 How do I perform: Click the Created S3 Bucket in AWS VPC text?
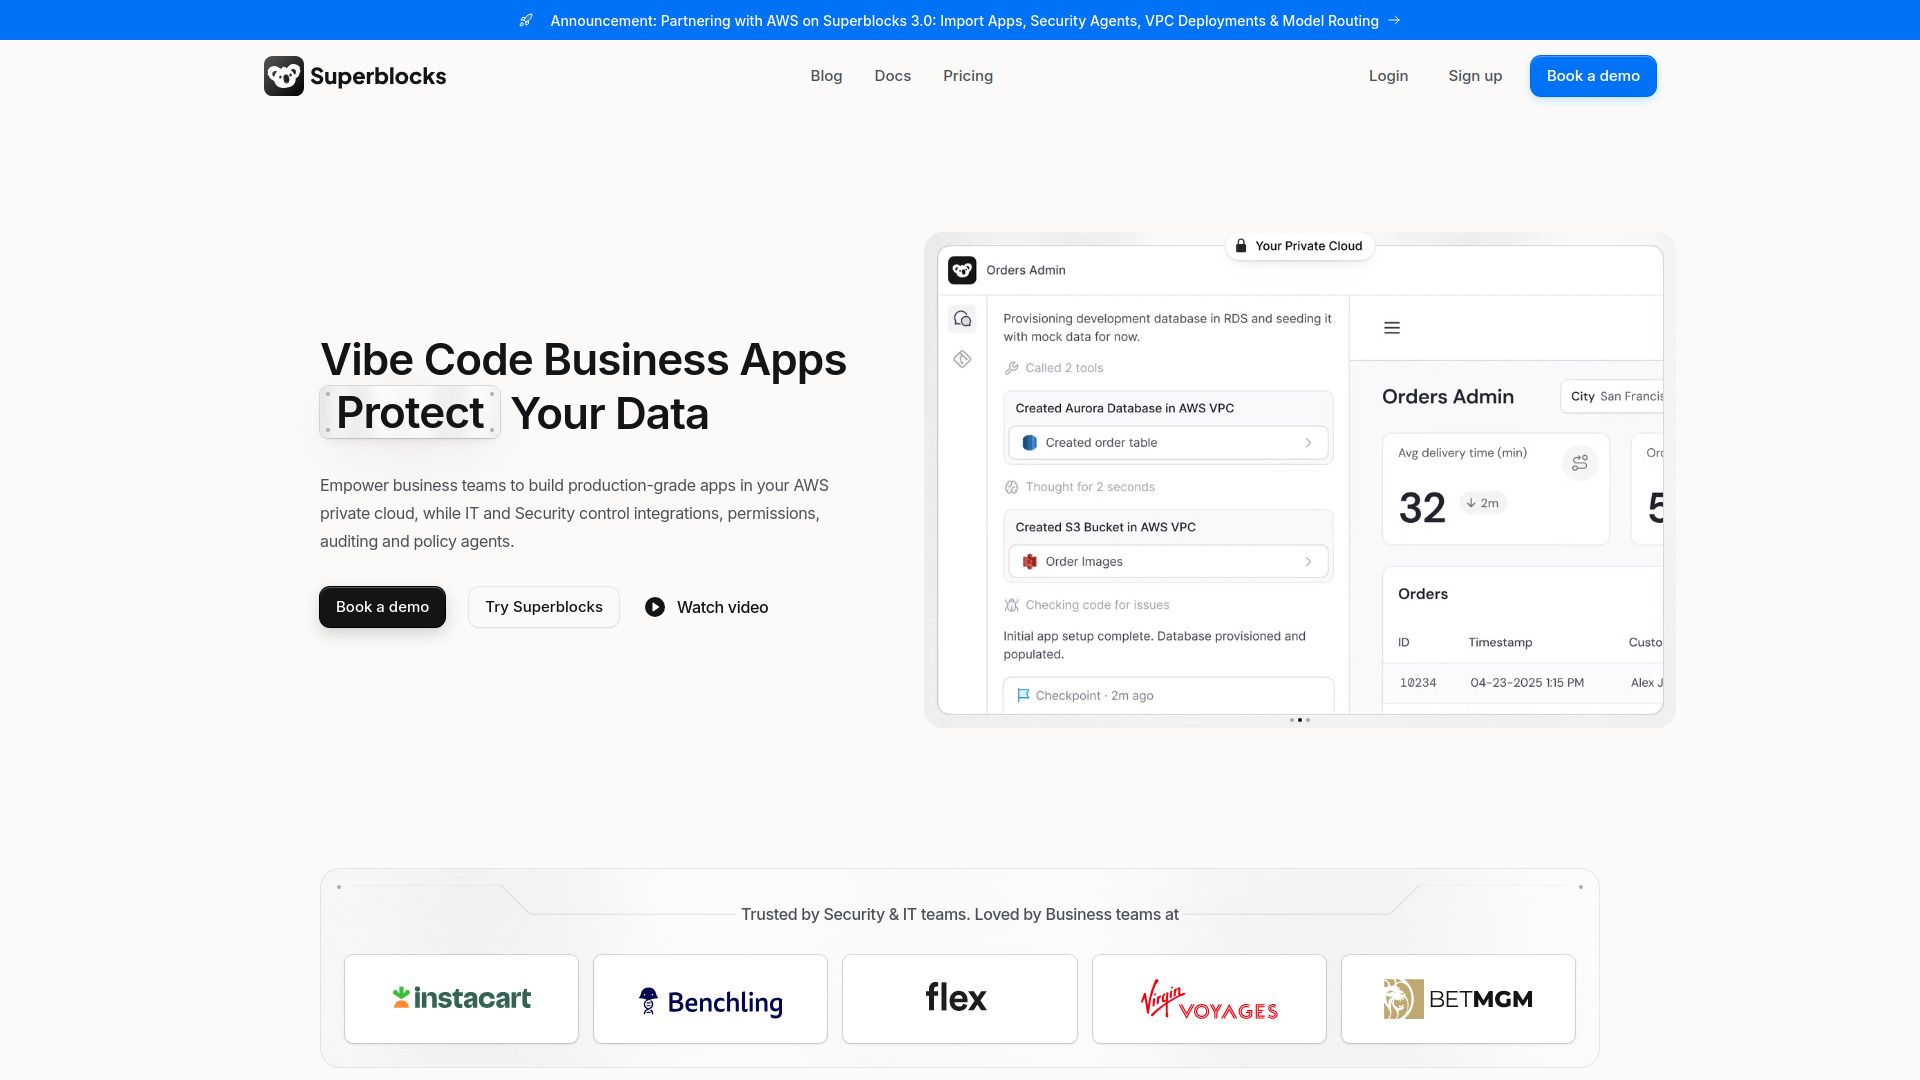[1106, 527]
